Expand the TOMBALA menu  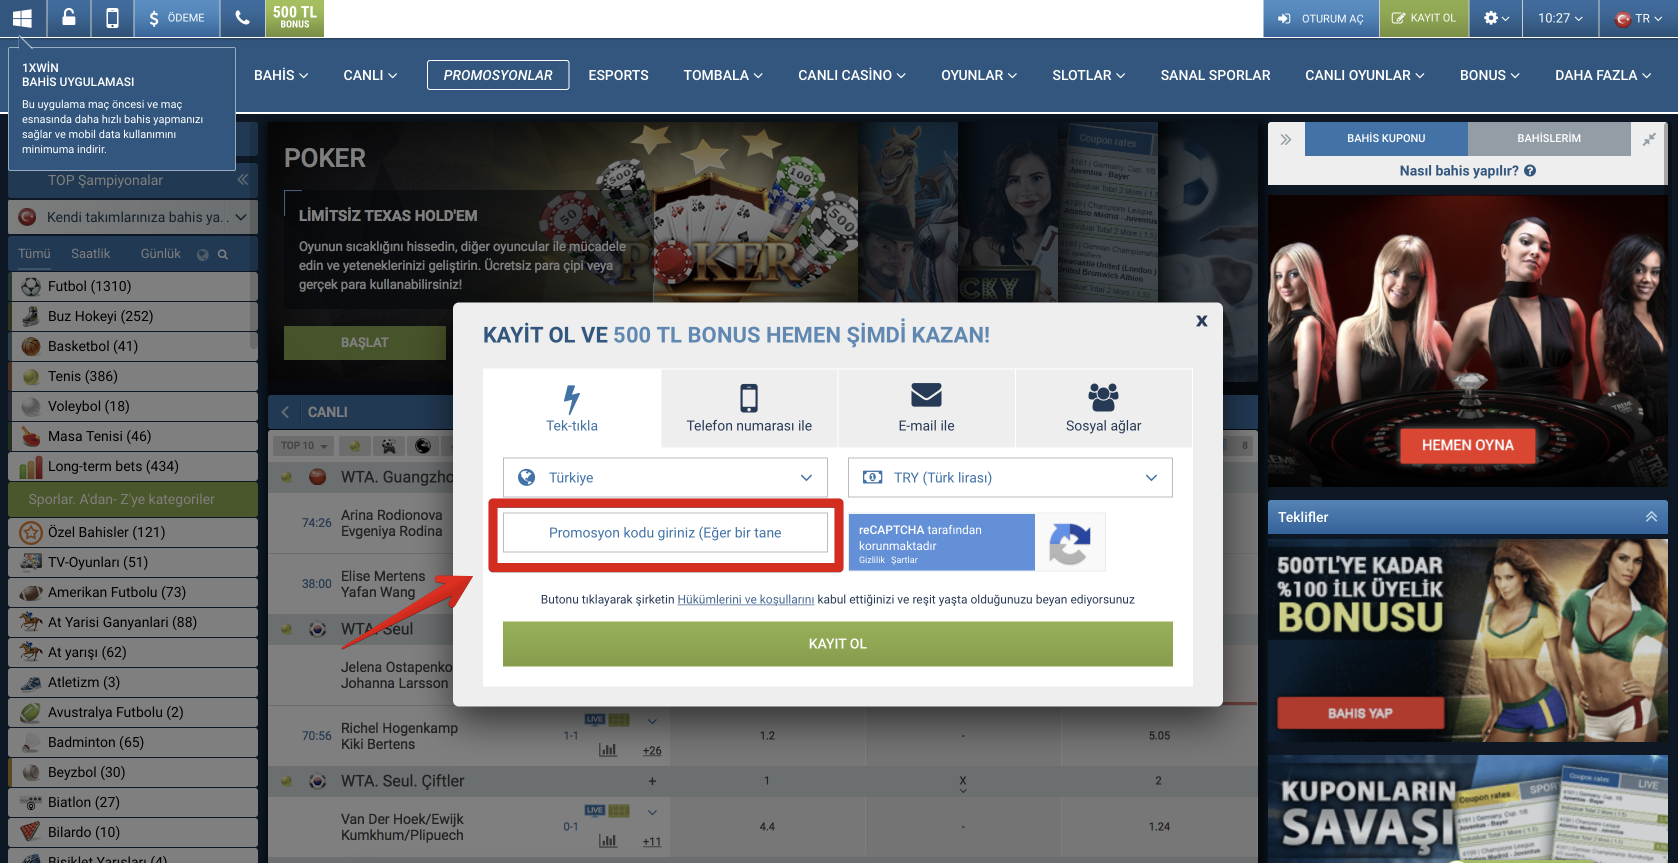click(x=723, y=75)
